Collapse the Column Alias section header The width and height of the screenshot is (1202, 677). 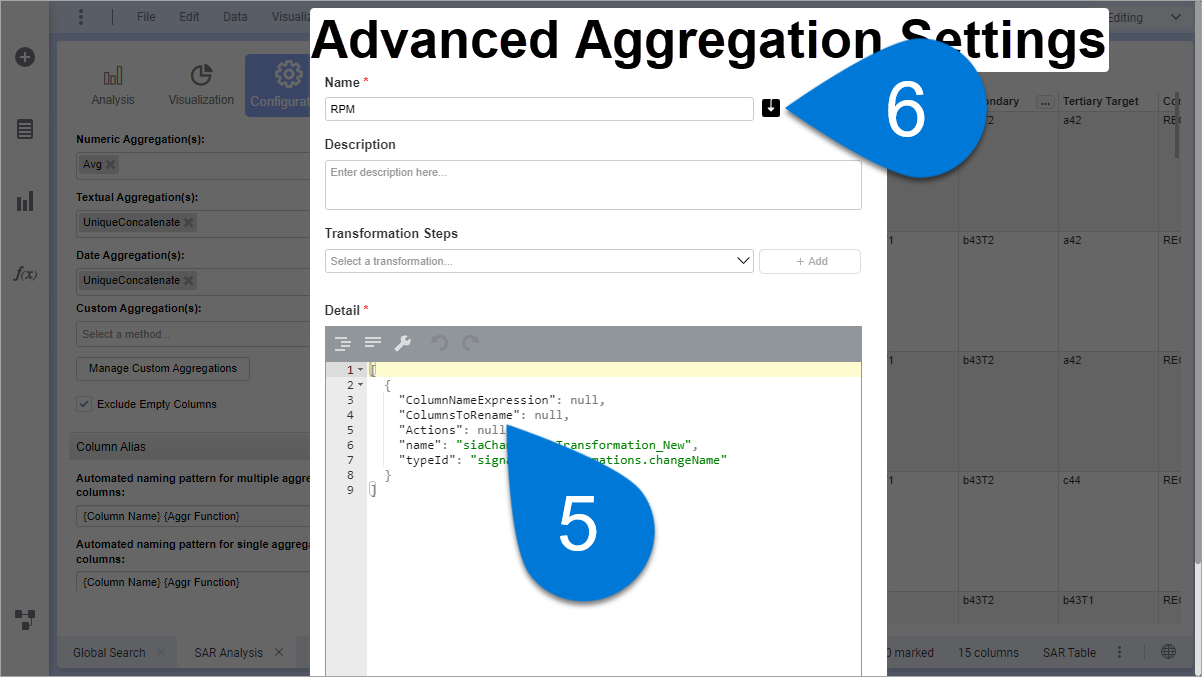click(190, 447)
